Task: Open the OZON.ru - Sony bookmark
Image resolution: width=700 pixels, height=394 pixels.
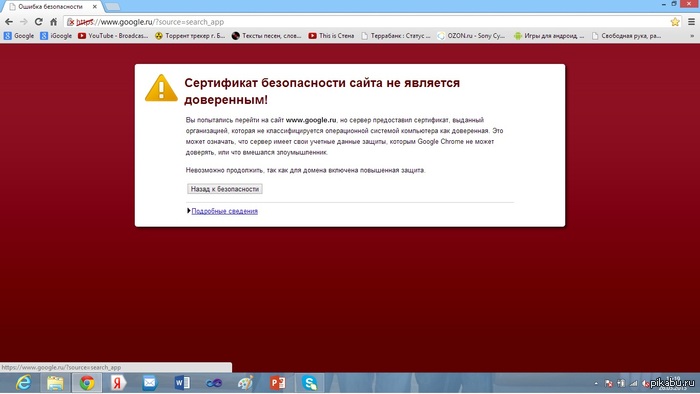Action: [x=471, y=36]
